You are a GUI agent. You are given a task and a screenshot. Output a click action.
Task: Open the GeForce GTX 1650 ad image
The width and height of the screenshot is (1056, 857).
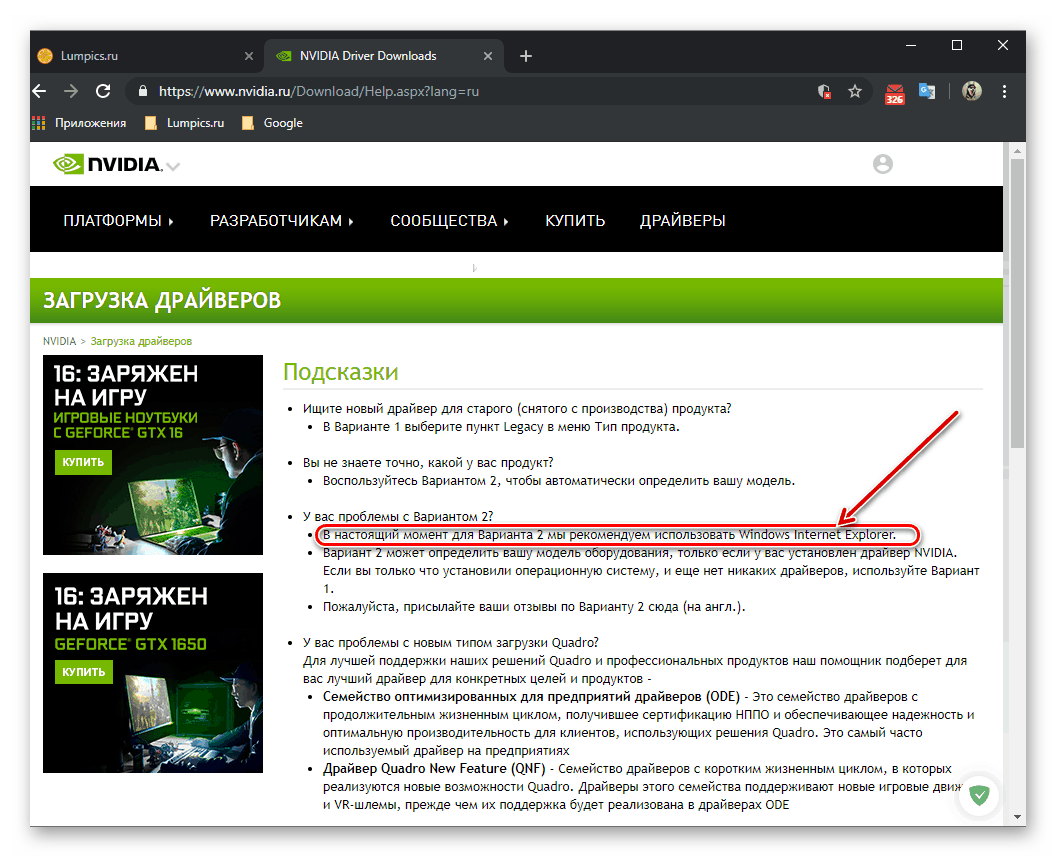click(x=153, y=673)
